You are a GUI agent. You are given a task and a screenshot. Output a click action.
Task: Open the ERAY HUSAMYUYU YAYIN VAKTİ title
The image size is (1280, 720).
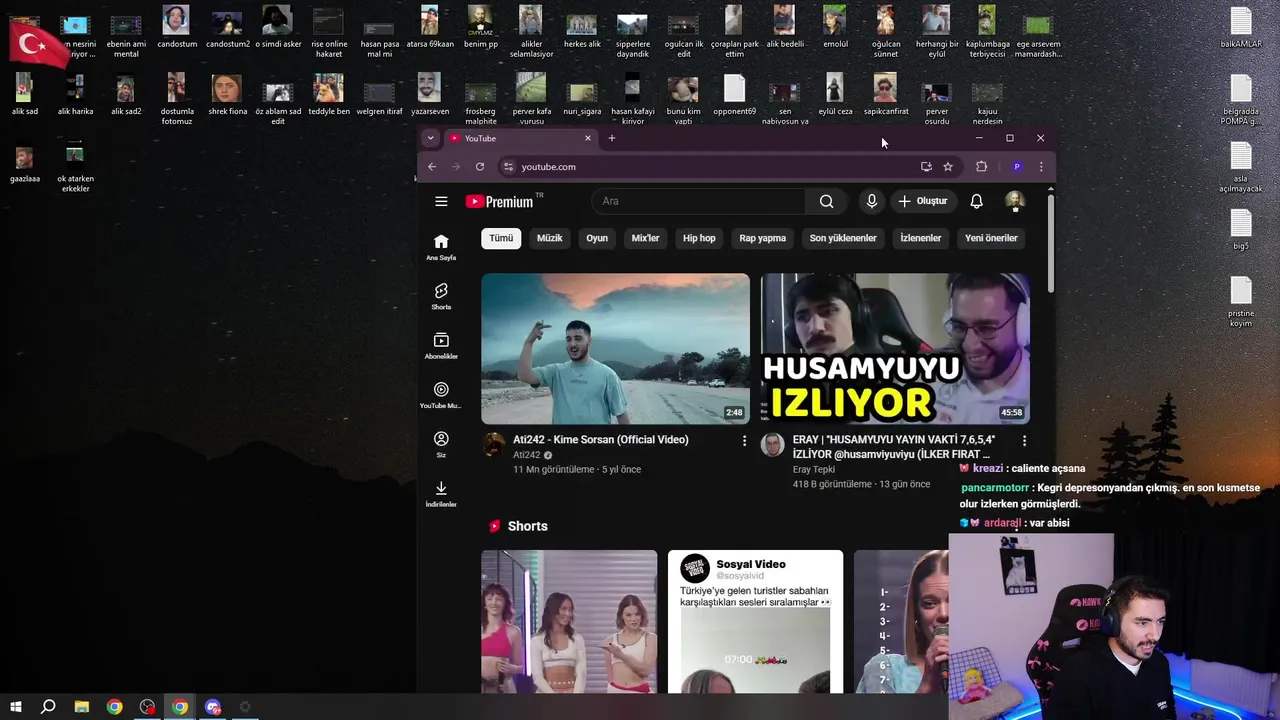pyautogui.click(x=894, y=447)
